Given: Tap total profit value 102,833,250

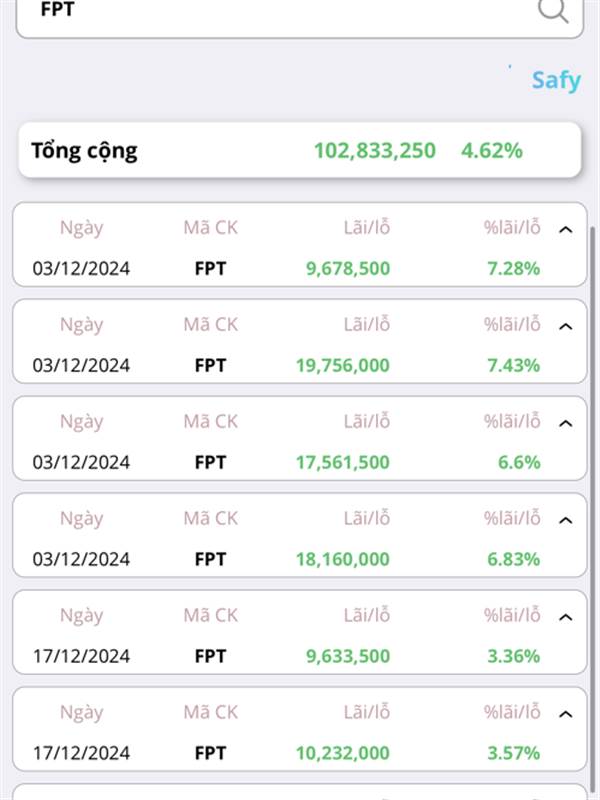Looking at the screenshot, I should [374, 151].
